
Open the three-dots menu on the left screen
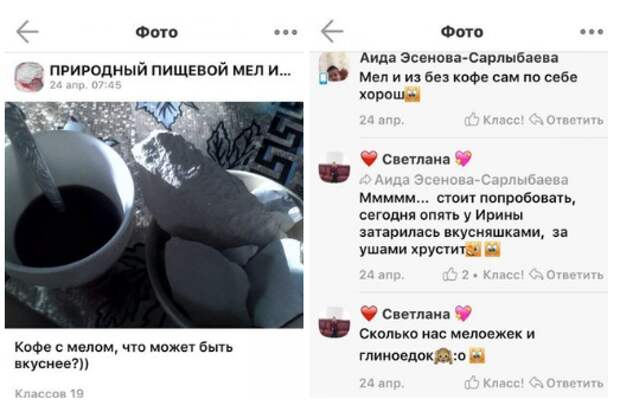click(285, 32)
